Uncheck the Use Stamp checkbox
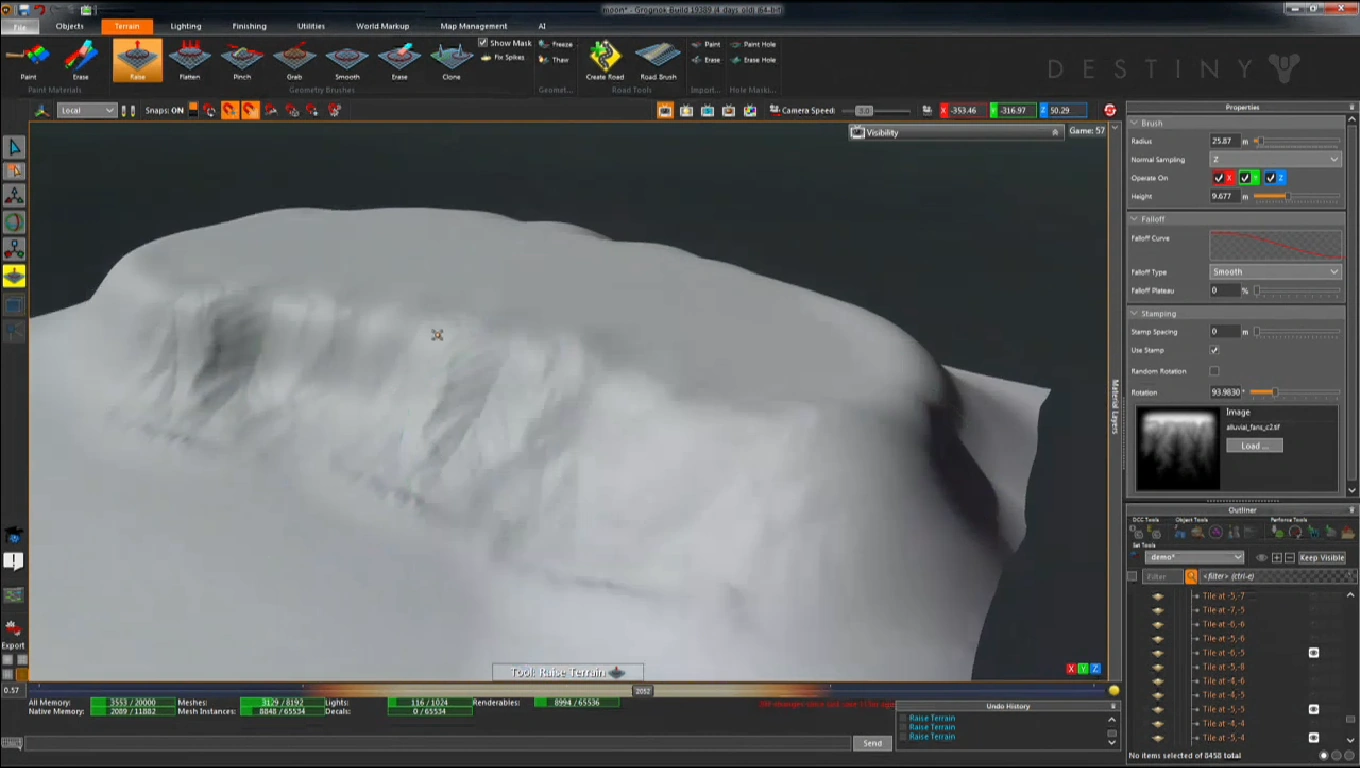This screenshot has height=768, width=1360. [1215, 351]
